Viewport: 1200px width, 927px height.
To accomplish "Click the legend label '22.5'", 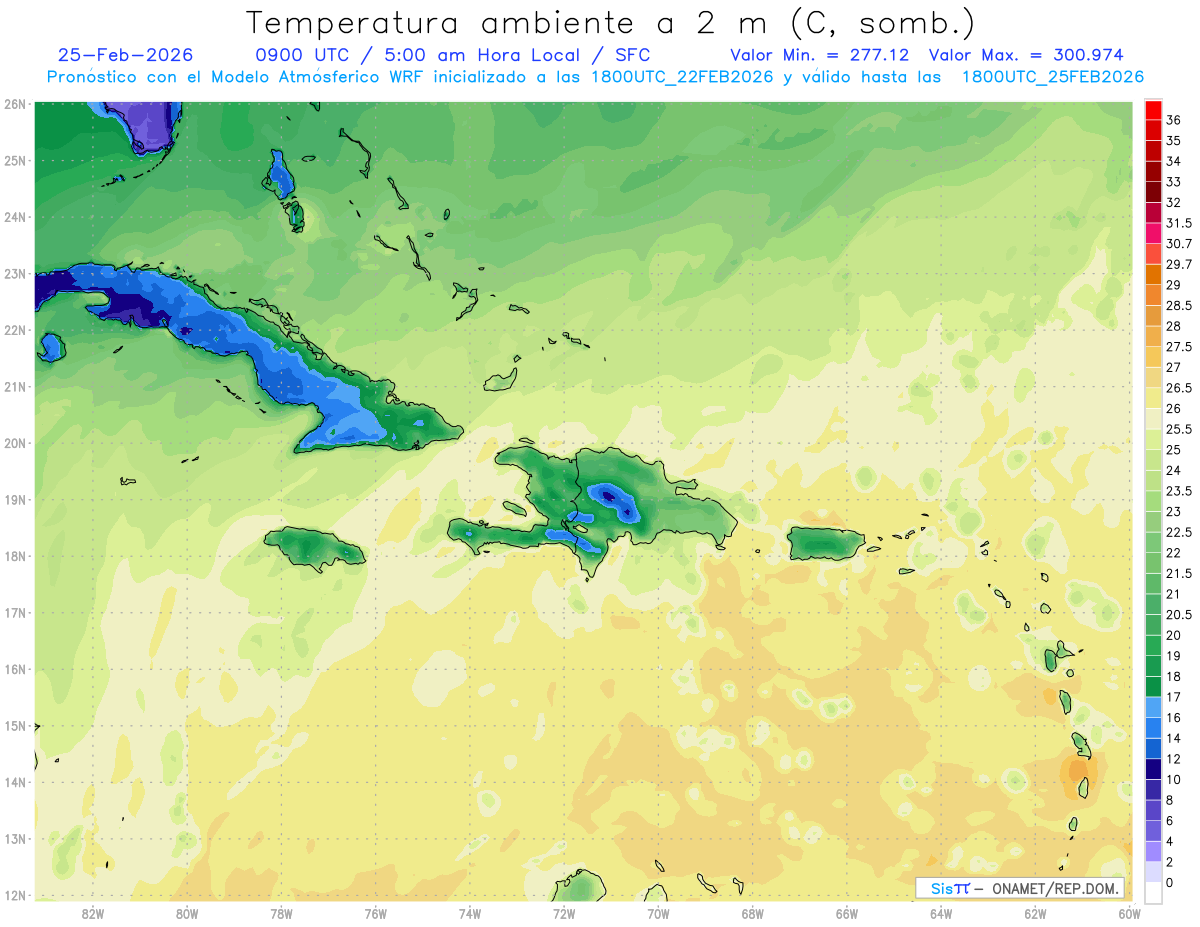I will pos(1179,532).
